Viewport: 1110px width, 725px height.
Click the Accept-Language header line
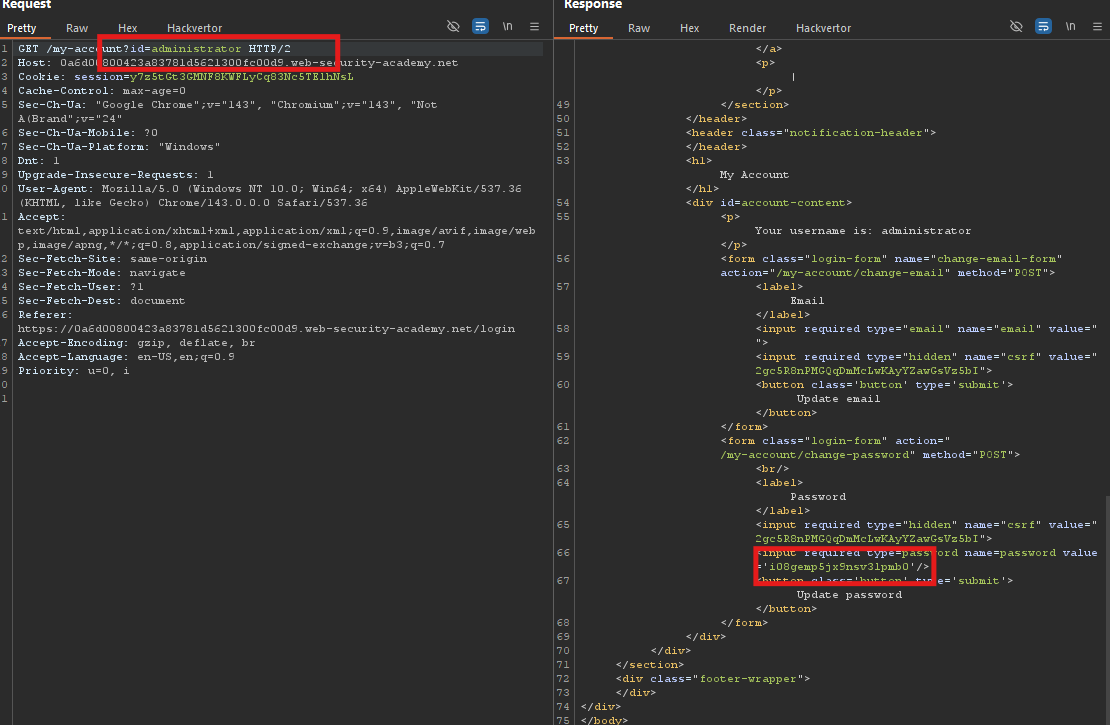point(126,357)
